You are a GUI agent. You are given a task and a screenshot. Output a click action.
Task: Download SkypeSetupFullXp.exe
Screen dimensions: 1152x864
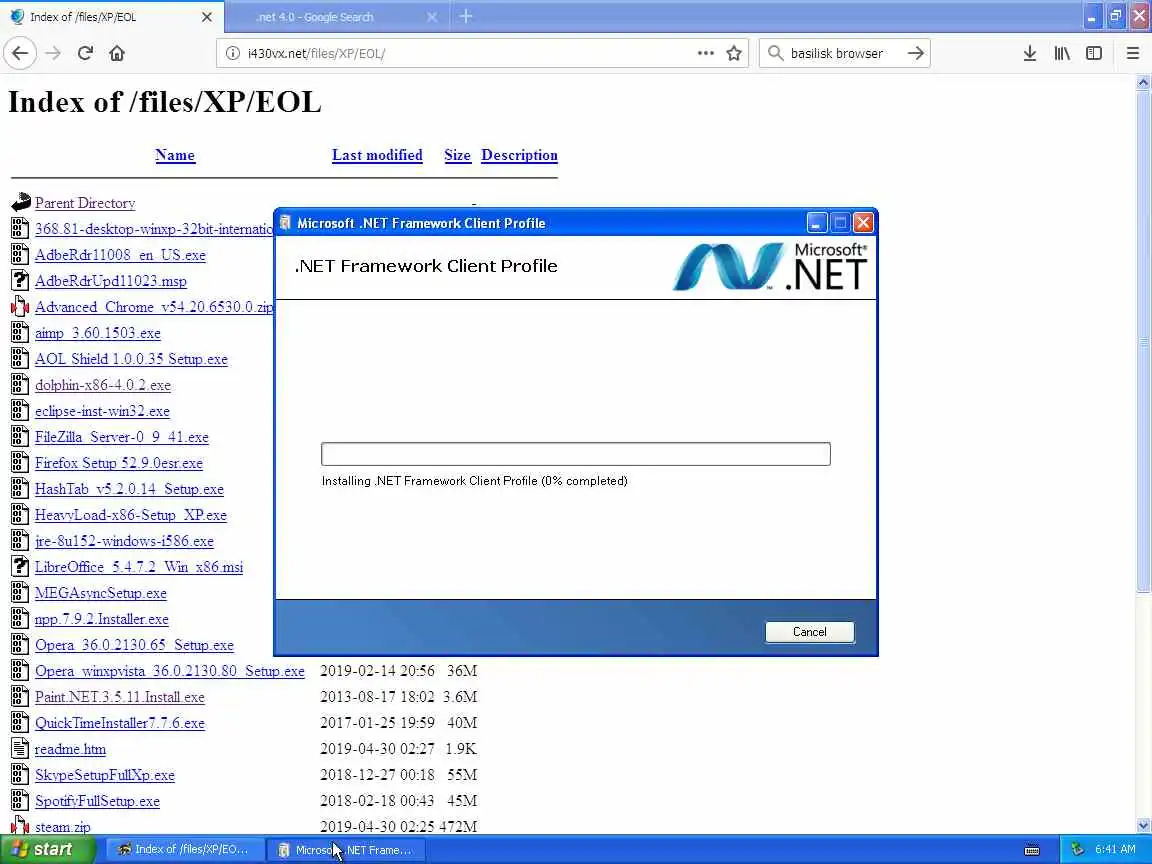(x=105, y=775)
